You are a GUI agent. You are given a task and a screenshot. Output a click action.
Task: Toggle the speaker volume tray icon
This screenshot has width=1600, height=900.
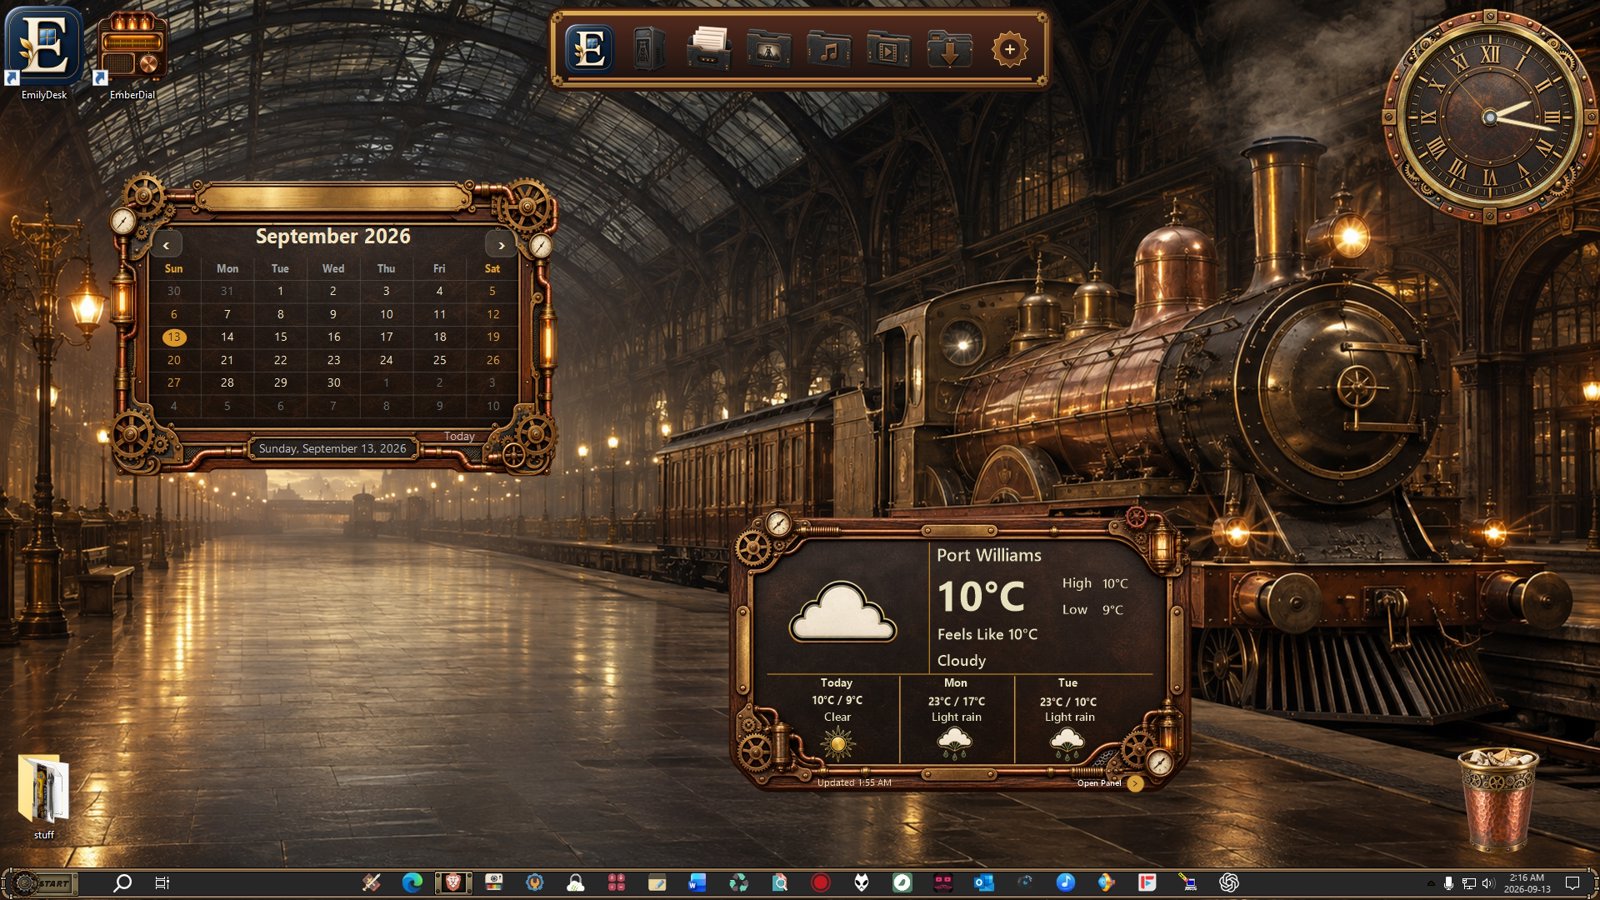(1488, 883)
